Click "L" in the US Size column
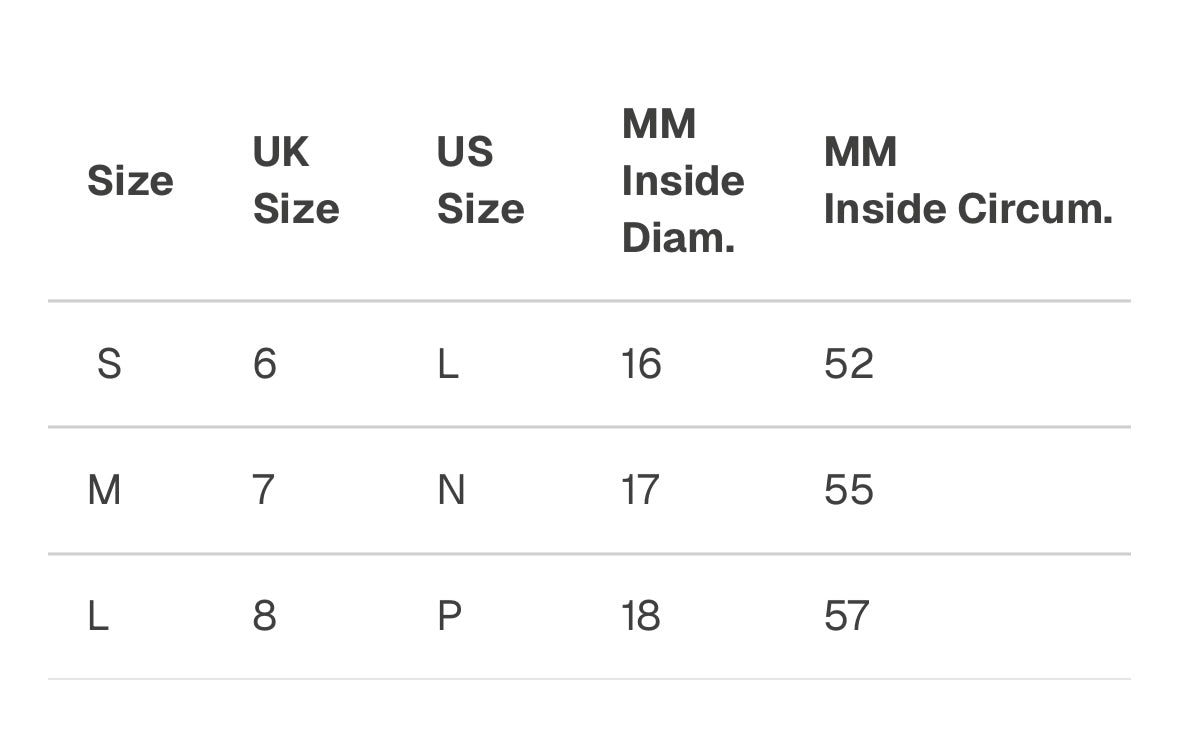Image resolution: width=1179 pixels, height=748 pixels. click(x=448, y=364)
